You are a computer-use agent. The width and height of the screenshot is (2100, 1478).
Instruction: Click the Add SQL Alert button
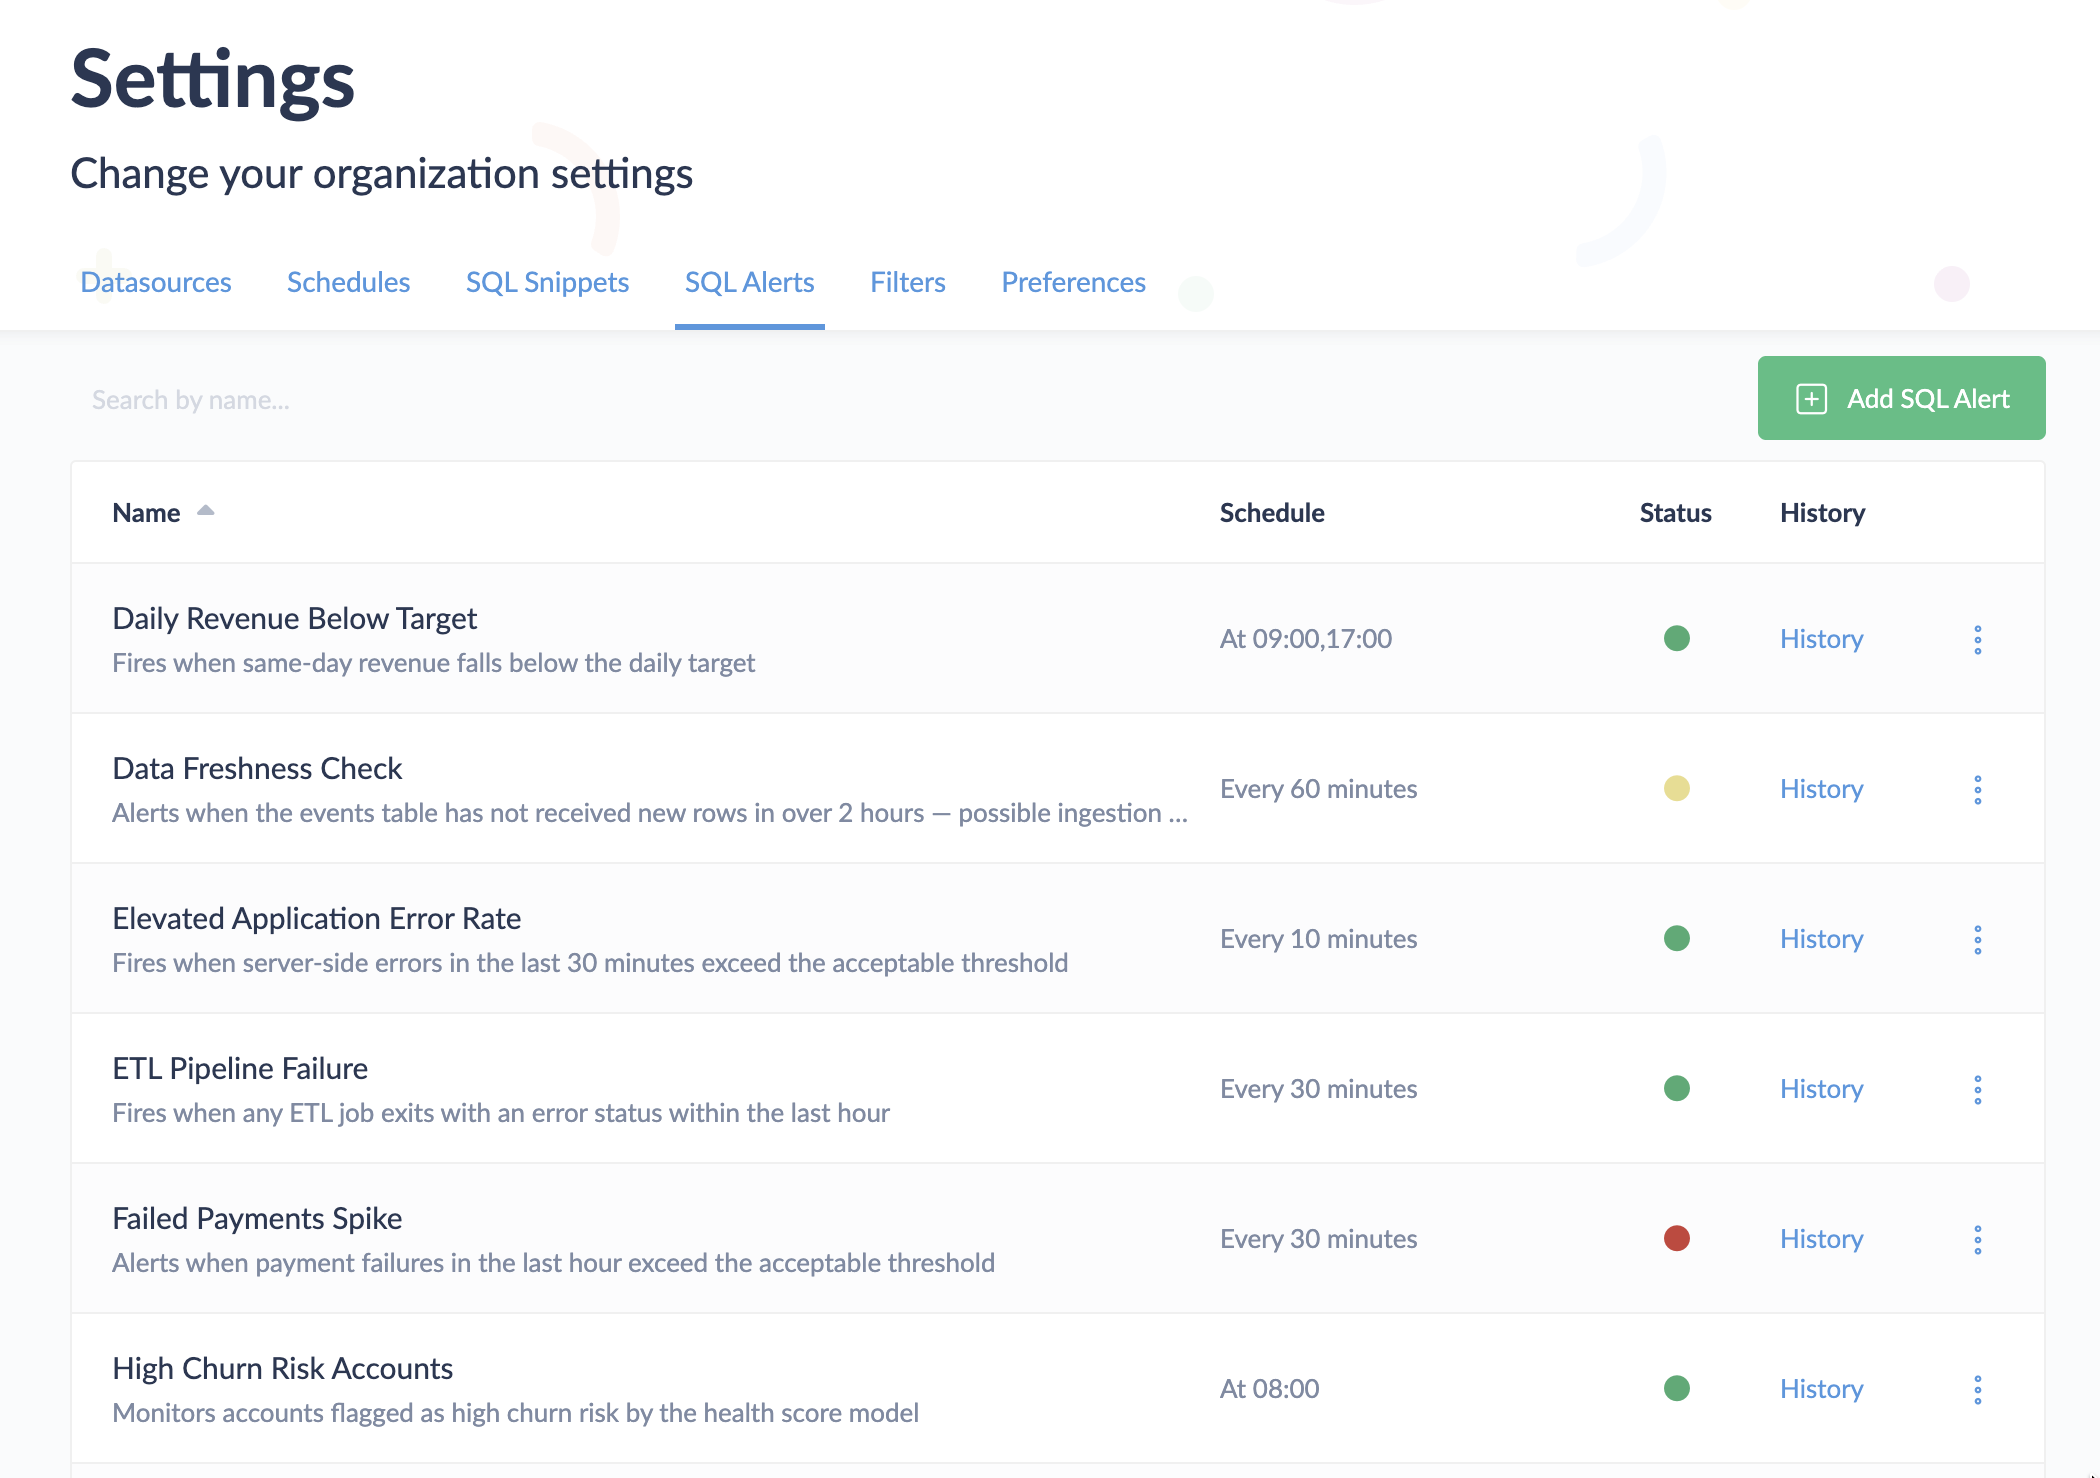[x=1901, y=398]
